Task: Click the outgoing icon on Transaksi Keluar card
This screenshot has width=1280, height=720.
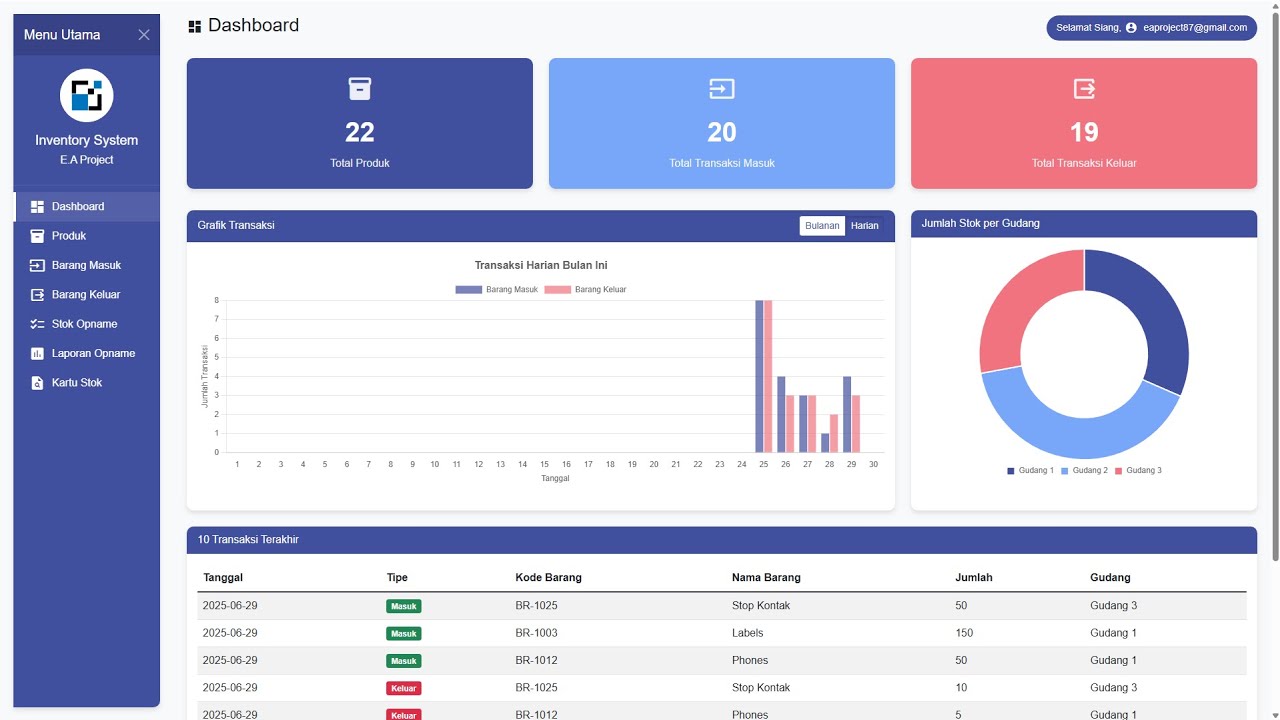Action: (x=1084, y=89)
